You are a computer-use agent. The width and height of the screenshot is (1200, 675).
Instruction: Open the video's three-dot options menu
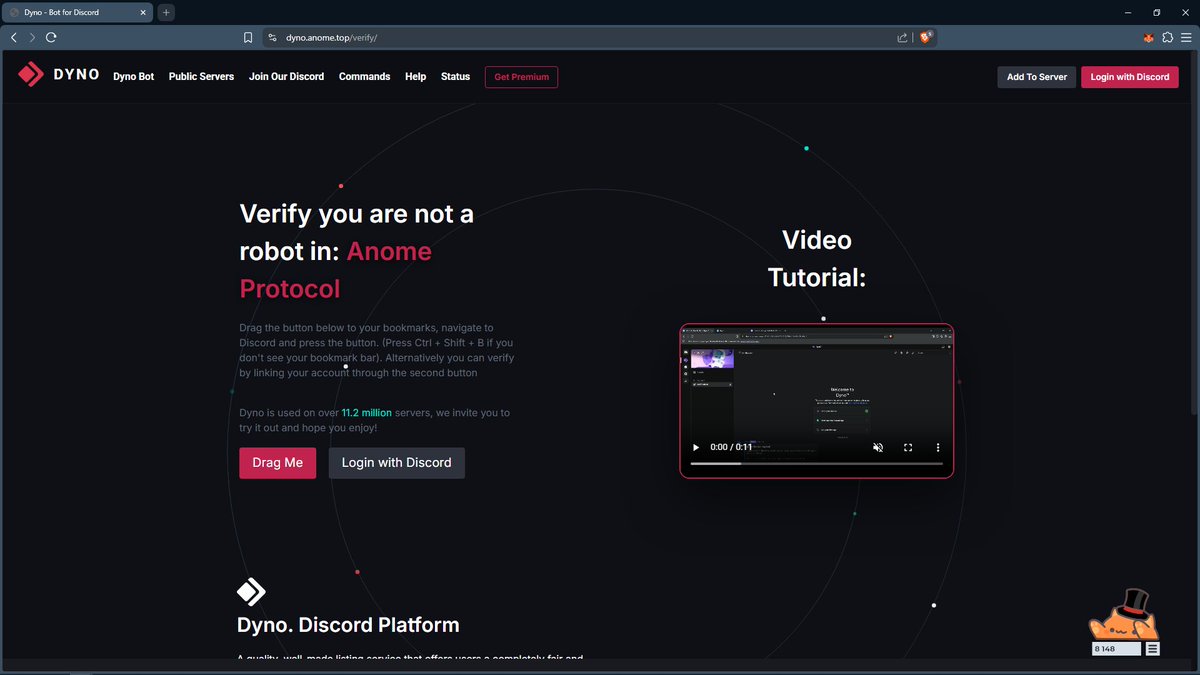coord(938,447)
